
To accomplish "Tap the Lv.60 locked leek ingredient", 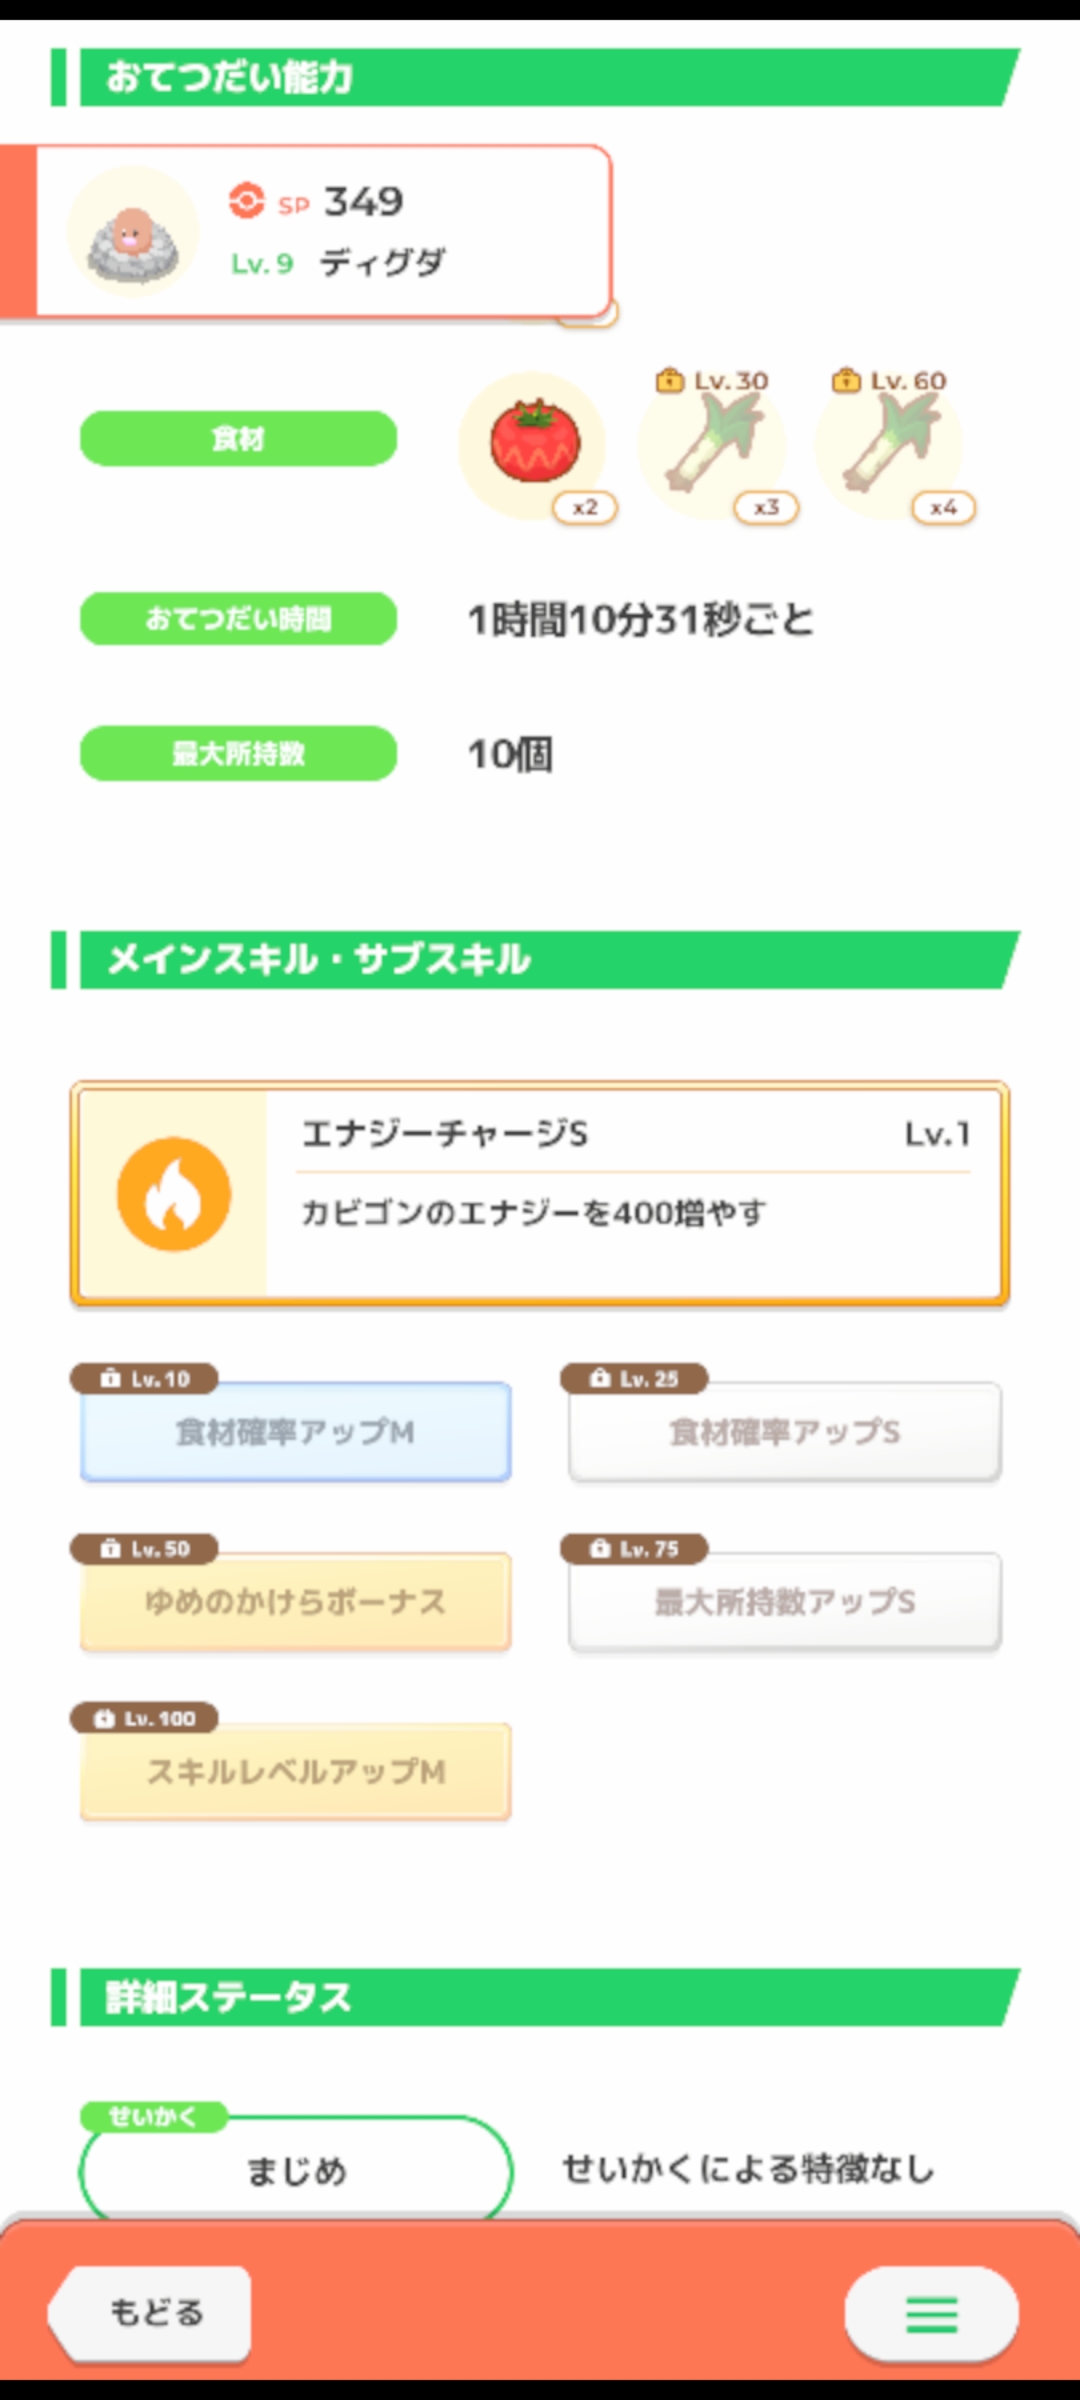I will (x=889, y=443).
